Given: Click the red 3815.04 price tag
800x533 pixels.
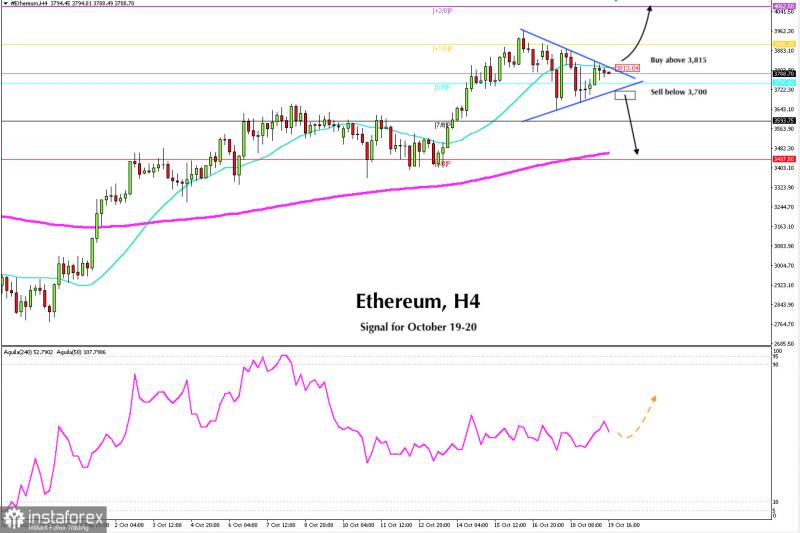Looking at the screenshot, I should [628, 67].
